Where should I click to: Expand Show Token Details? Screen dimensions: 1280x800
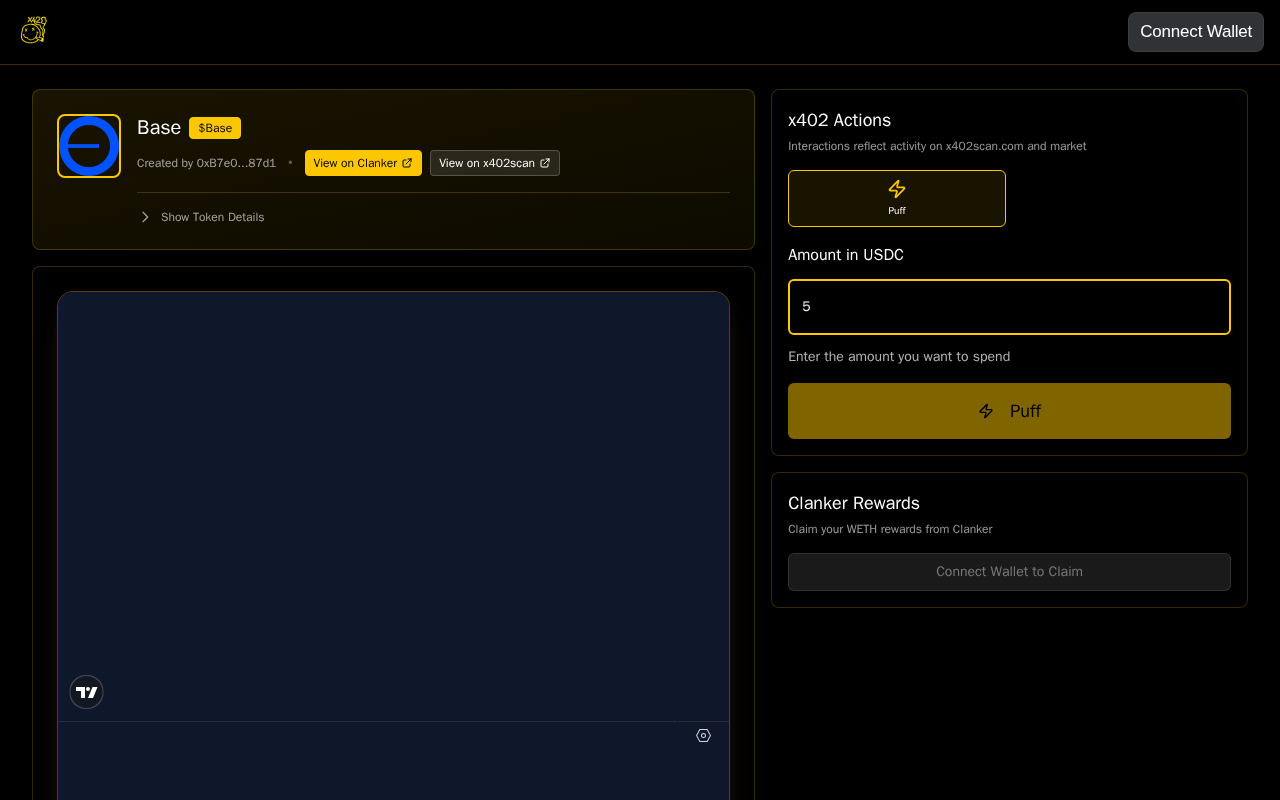(x=202, y=217)
